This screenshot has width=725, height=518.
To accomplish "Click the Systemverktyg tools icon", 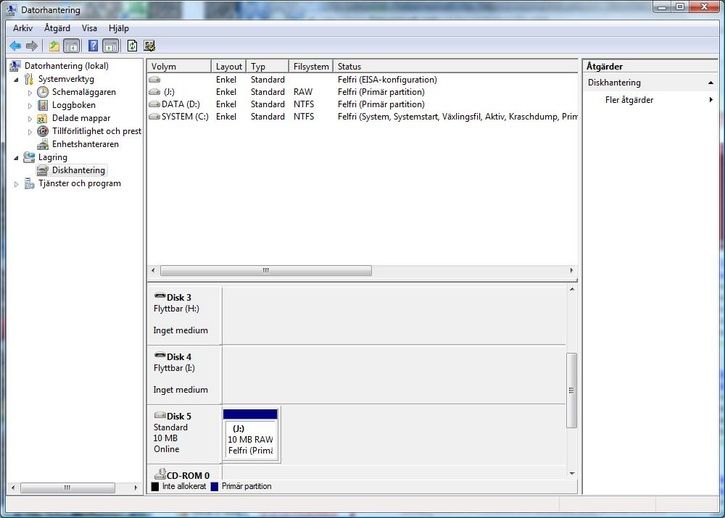I will pos(29,79).
